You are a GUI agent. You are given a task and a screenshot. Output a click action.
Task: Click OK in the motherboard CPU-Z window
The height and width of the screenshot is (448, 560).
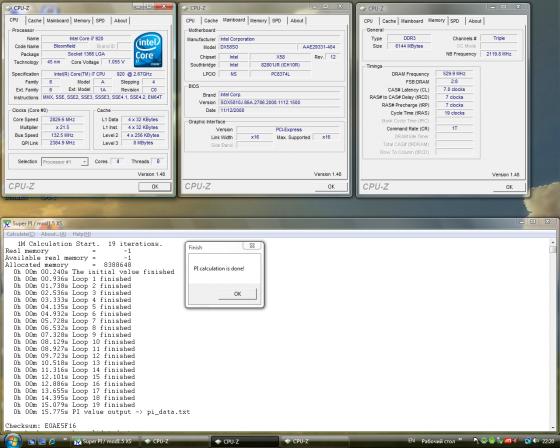pyautogui.click(x=331, y=186)
